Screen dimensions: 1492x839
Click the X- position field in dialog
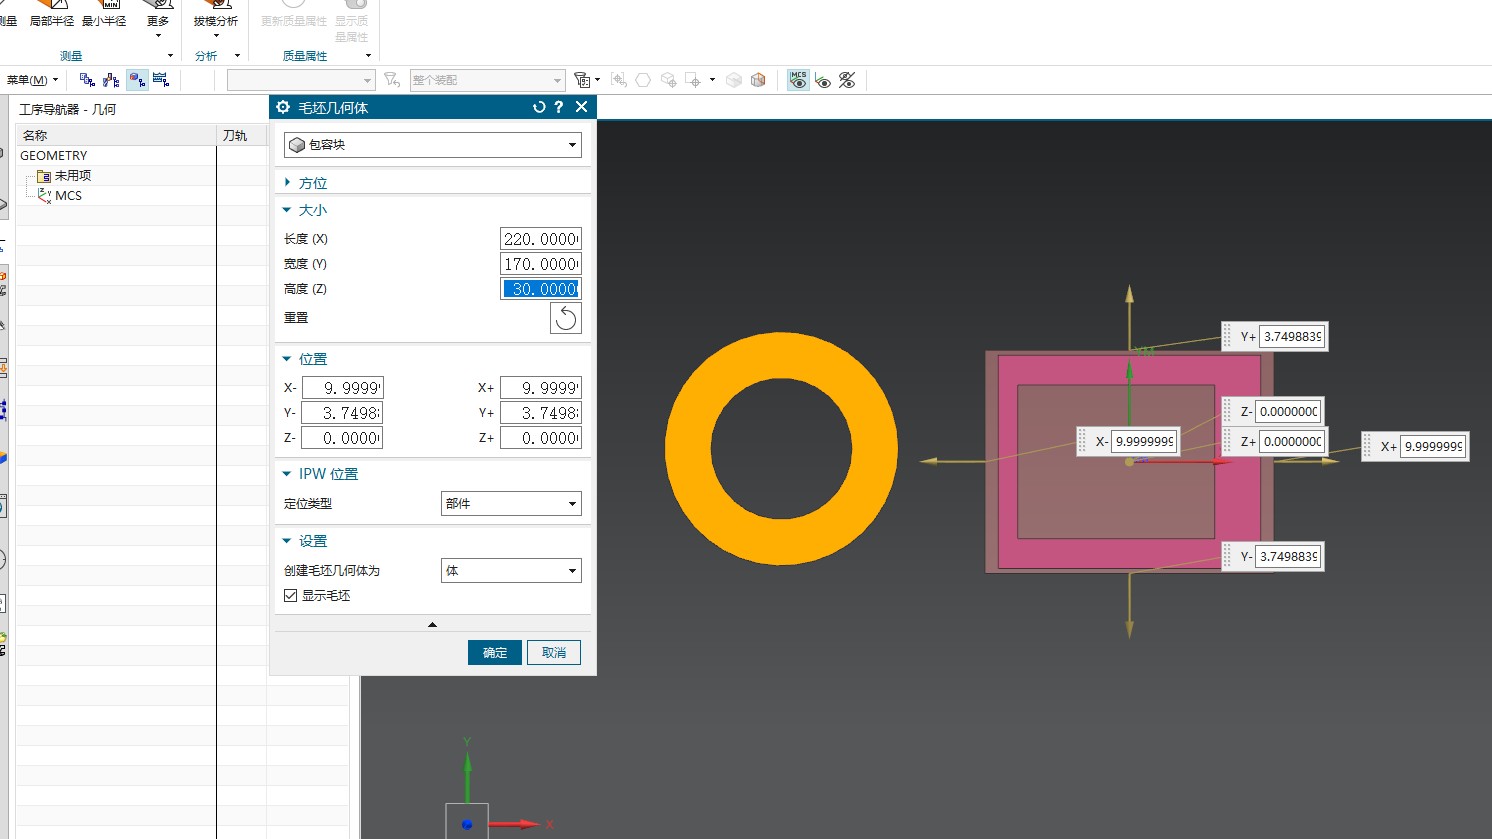click(x=343, y=388)
